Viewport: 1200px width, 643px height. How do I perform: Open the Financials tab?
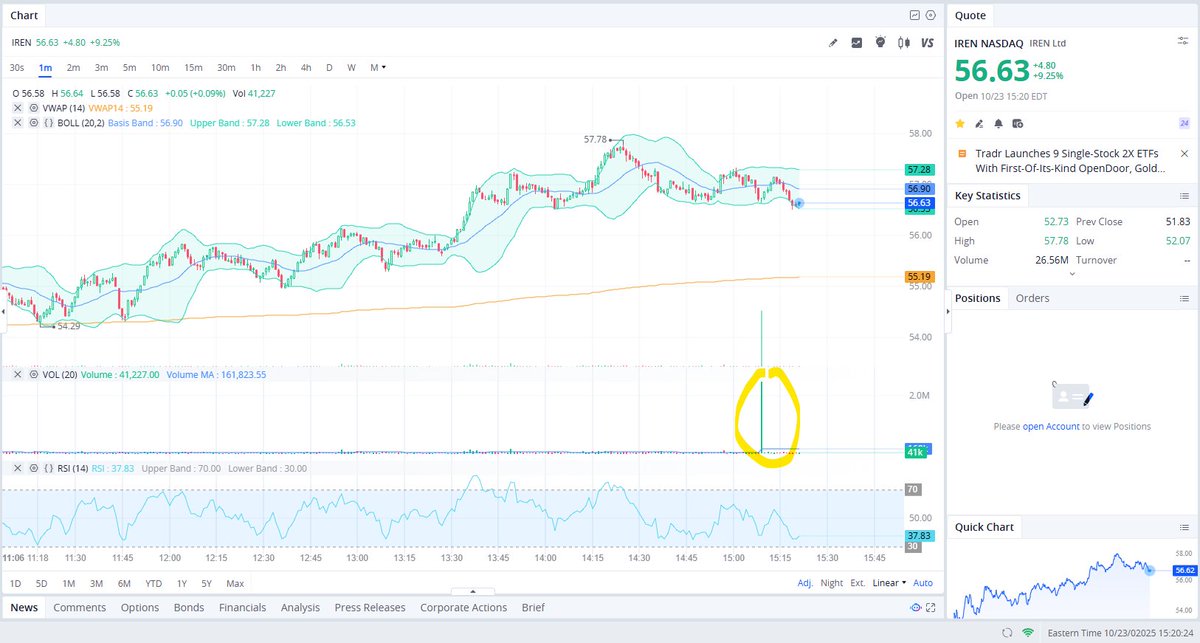242,607
